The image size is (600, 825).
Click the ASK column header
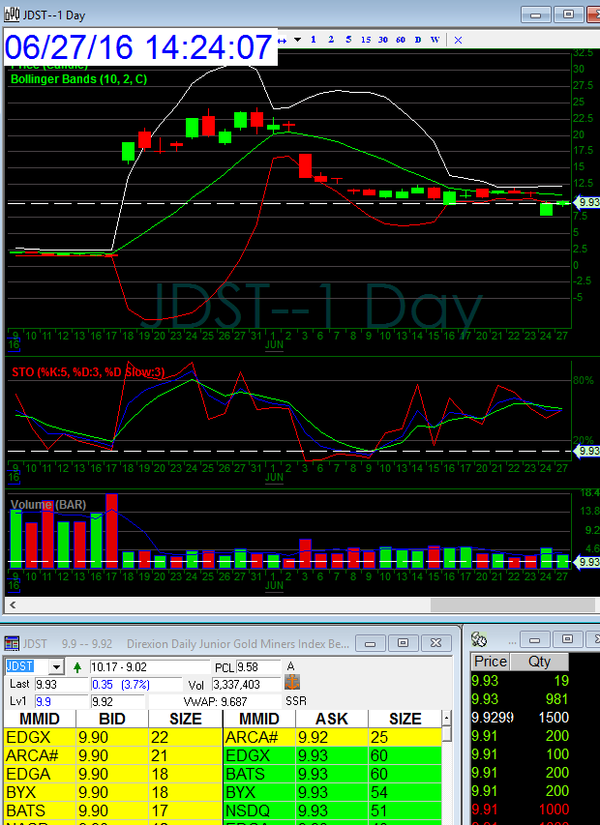coord(331,719)
